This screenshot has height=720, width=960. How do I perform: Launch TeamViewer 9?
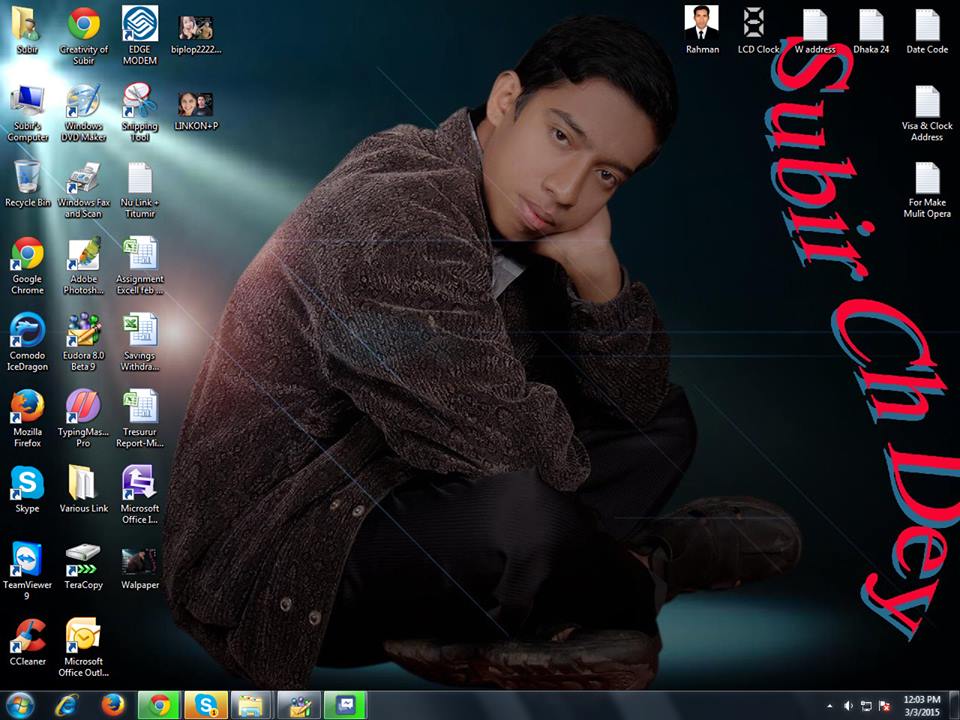tap(27, 572)
